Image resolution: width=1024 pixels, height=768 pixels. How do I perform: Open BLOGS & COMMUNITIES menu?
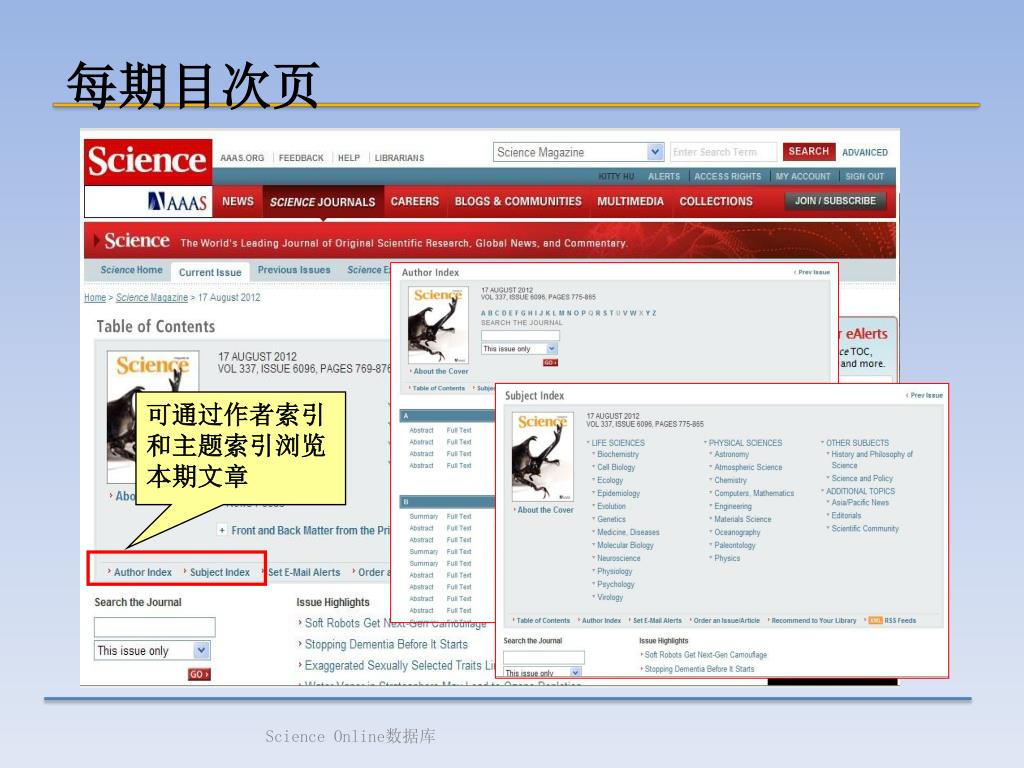[x=518, y=201]
